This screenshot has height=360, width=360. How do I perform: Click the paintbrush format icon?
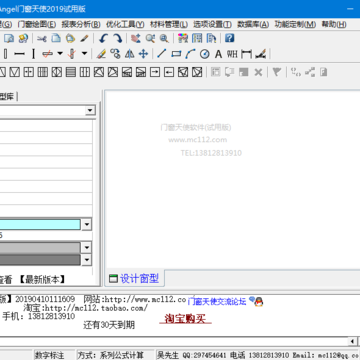tap(84, 38)
